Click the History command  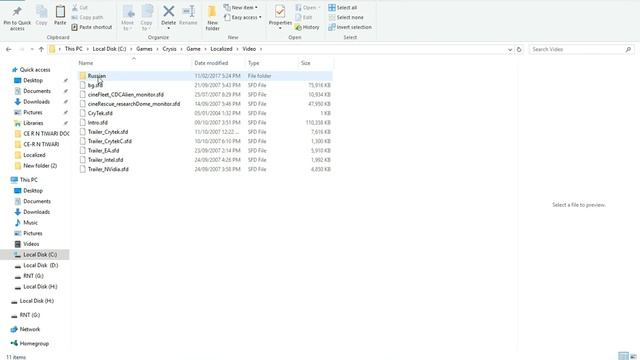click(307, 27)
